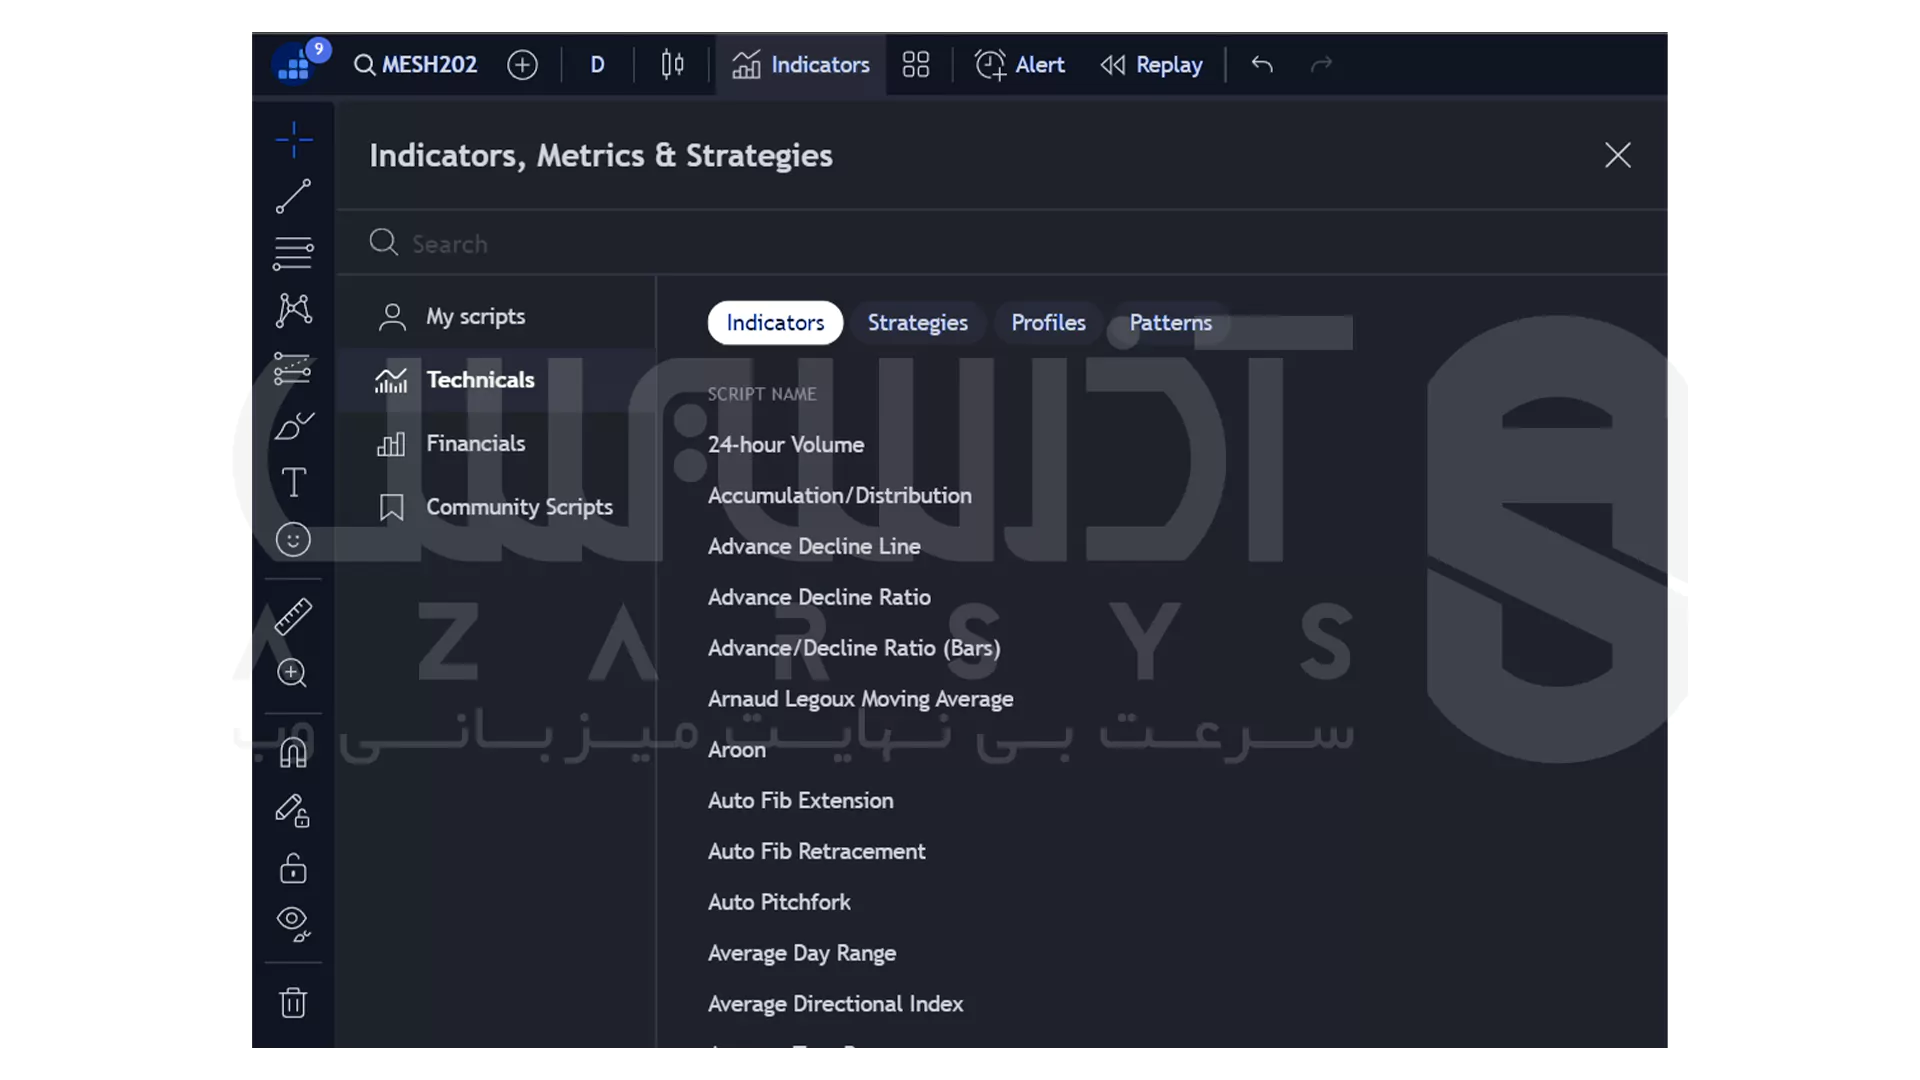Click the trash remove objects icon
Image resolution: width=1920 pixels, height=1080 pixels.
(x=293, y=1002)
